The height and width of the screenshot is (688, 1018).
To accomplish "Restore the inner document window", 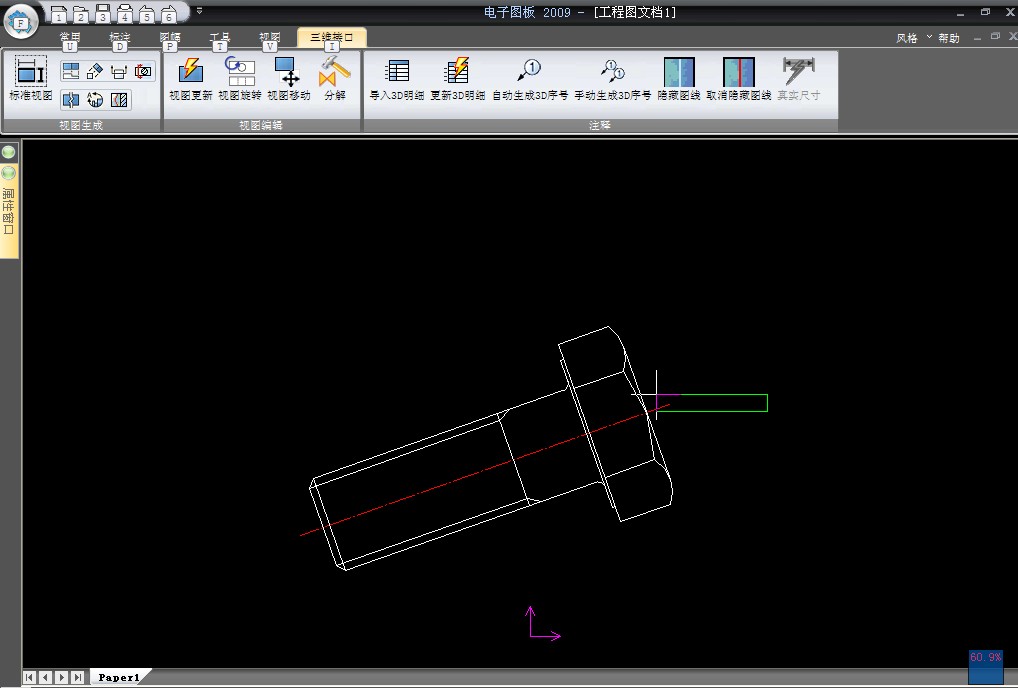I will pyautogui.click(x=995, y=36).
